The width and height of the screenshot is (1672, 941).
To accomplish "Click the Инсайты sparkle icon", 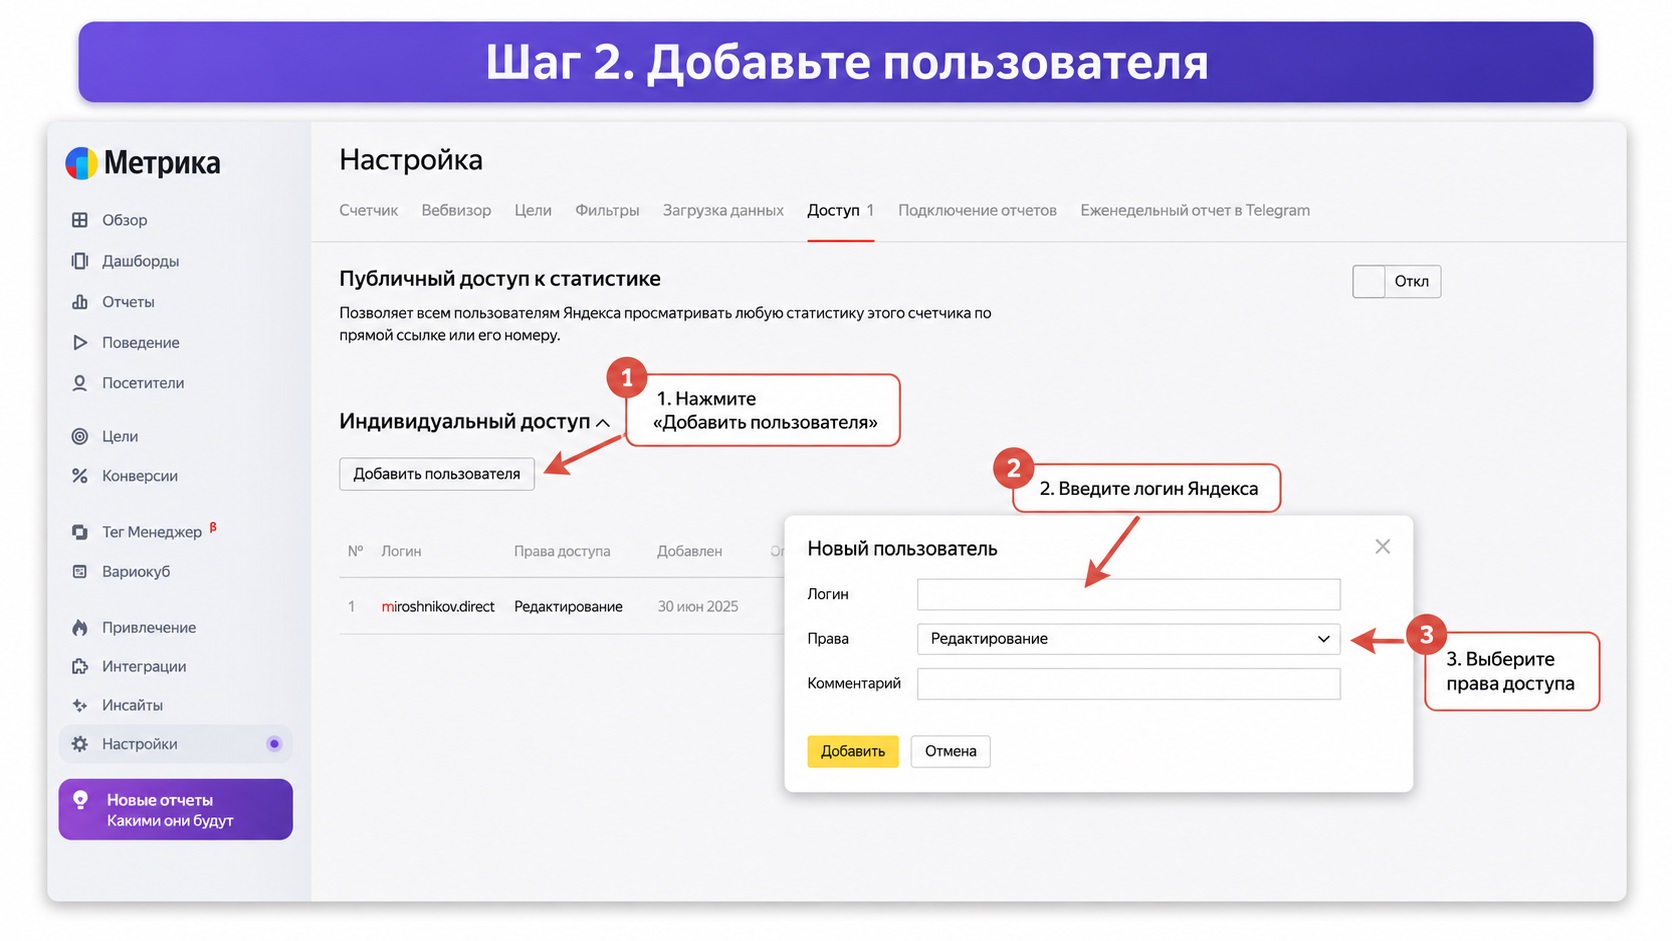I will (80, 706).
